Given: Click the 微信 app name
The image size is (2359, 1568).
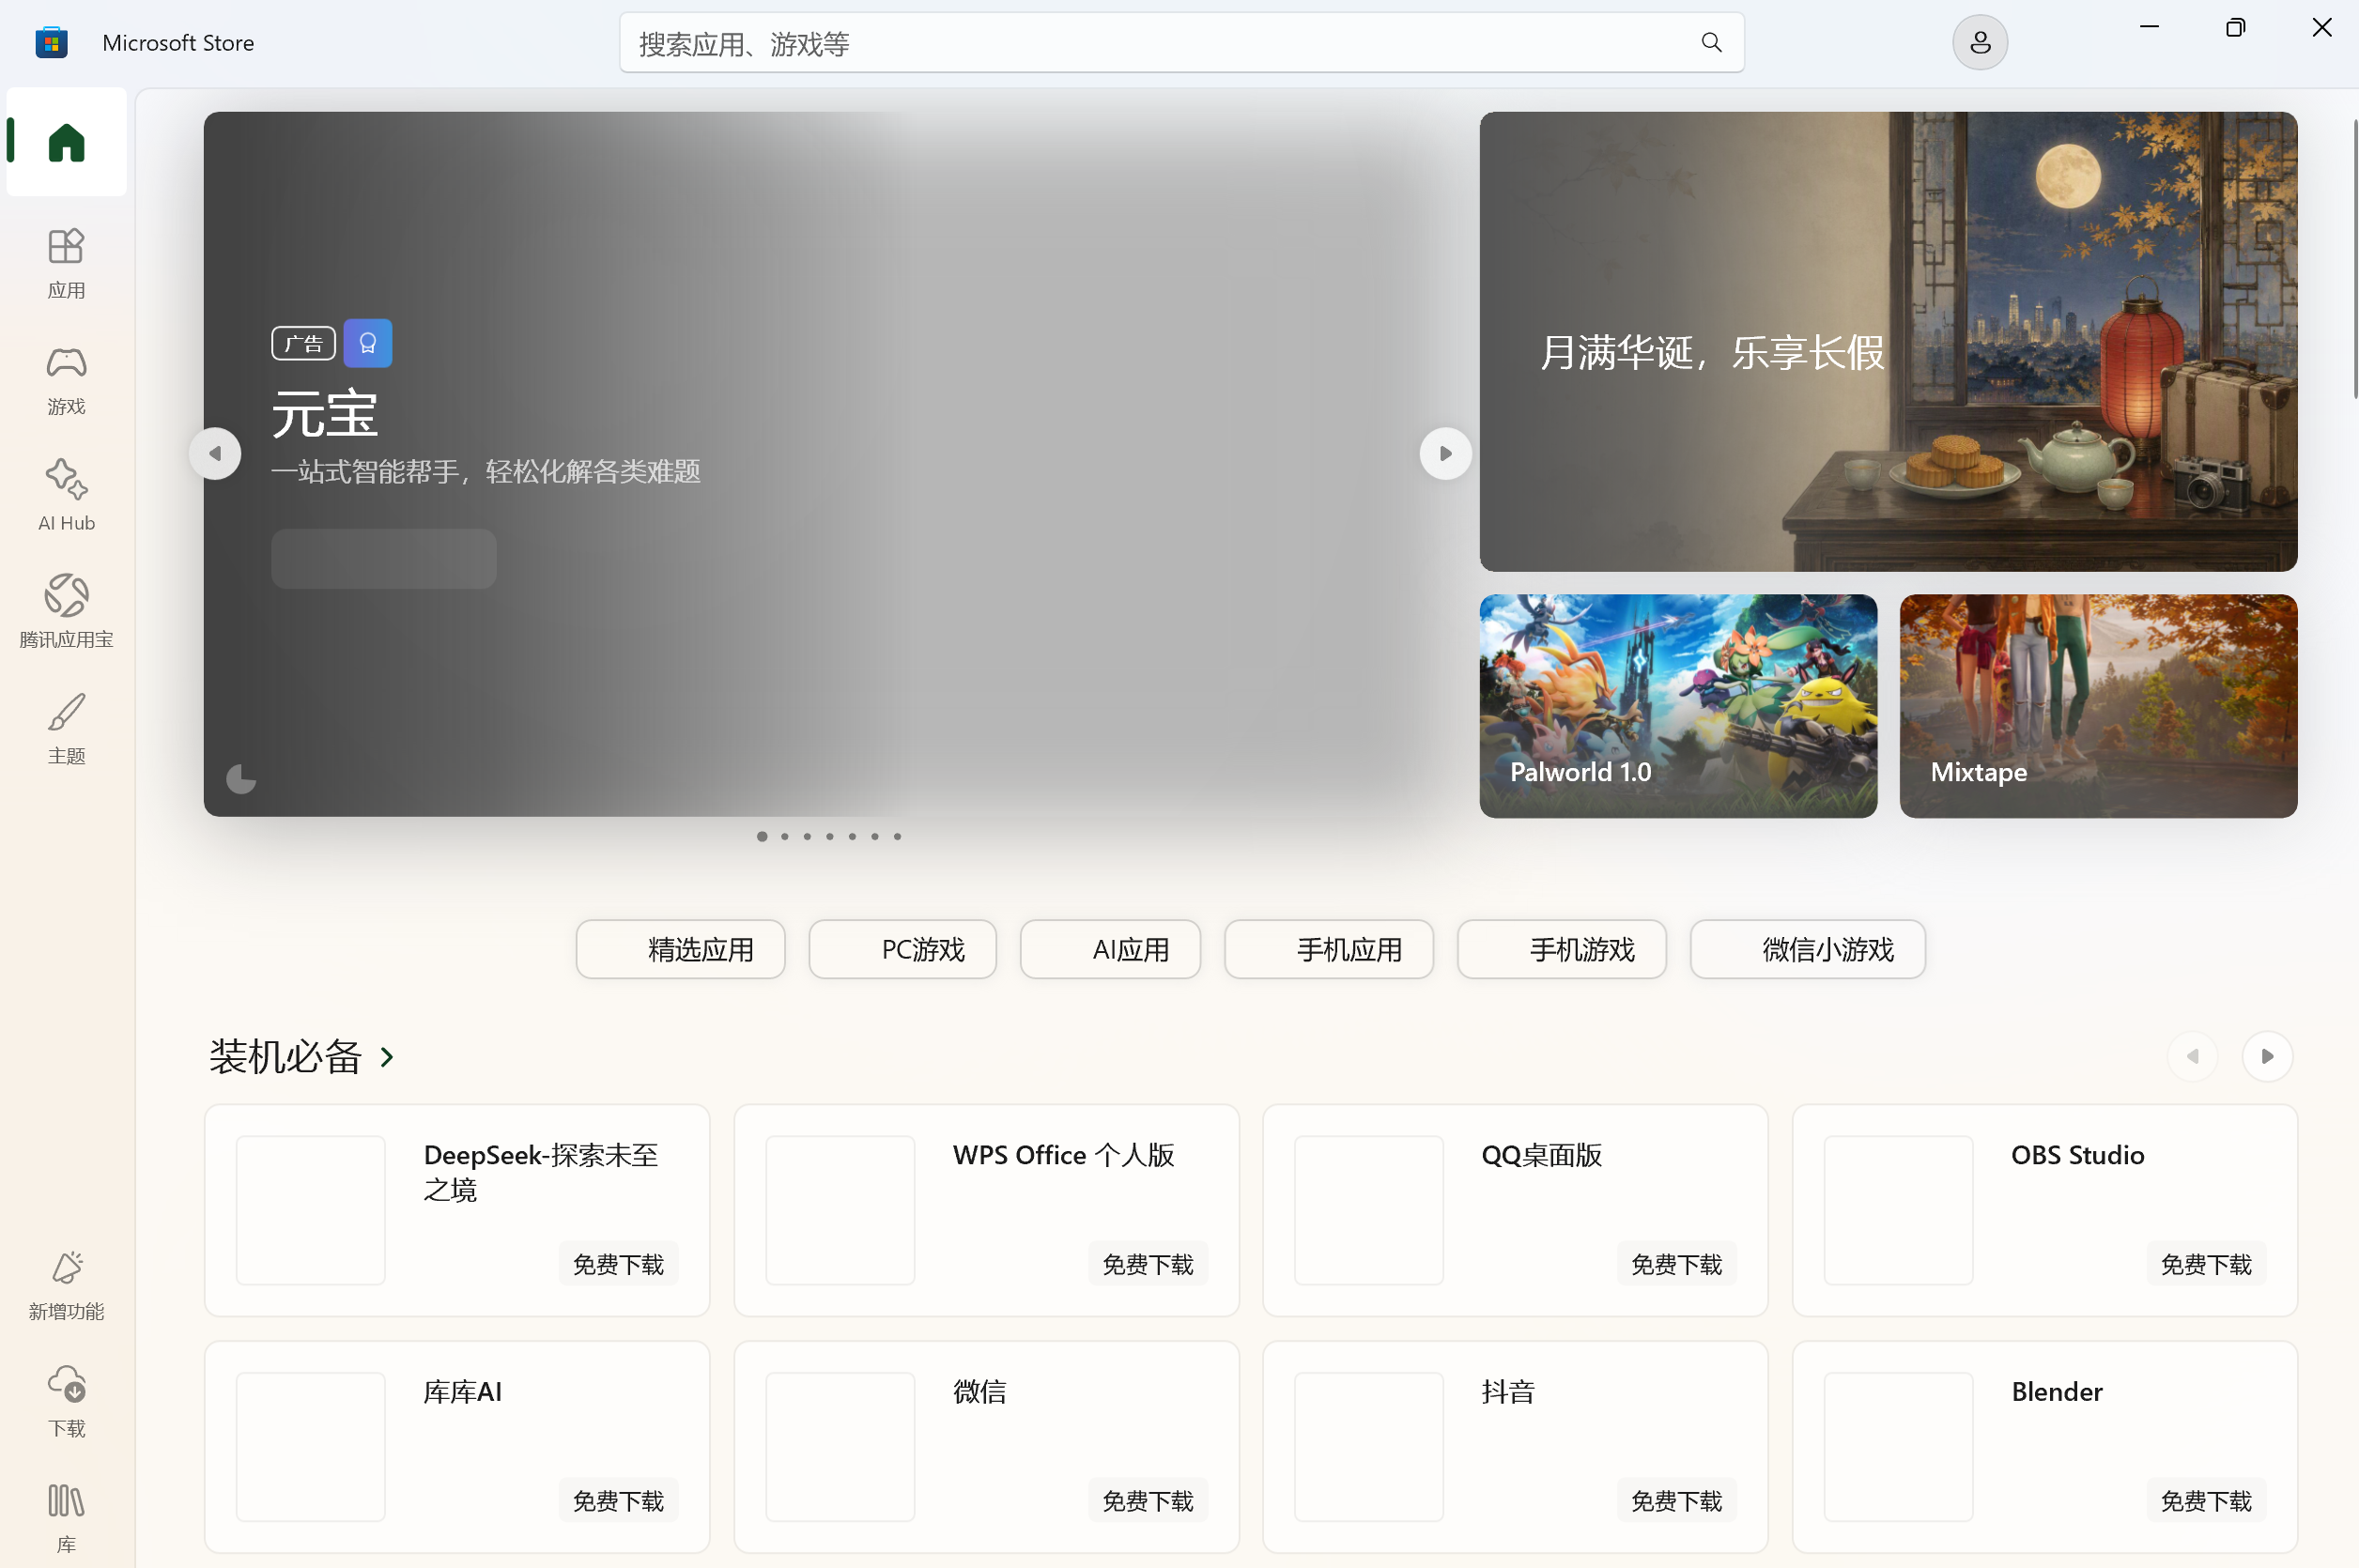Looking at the screenshot, I should 979,1392.
